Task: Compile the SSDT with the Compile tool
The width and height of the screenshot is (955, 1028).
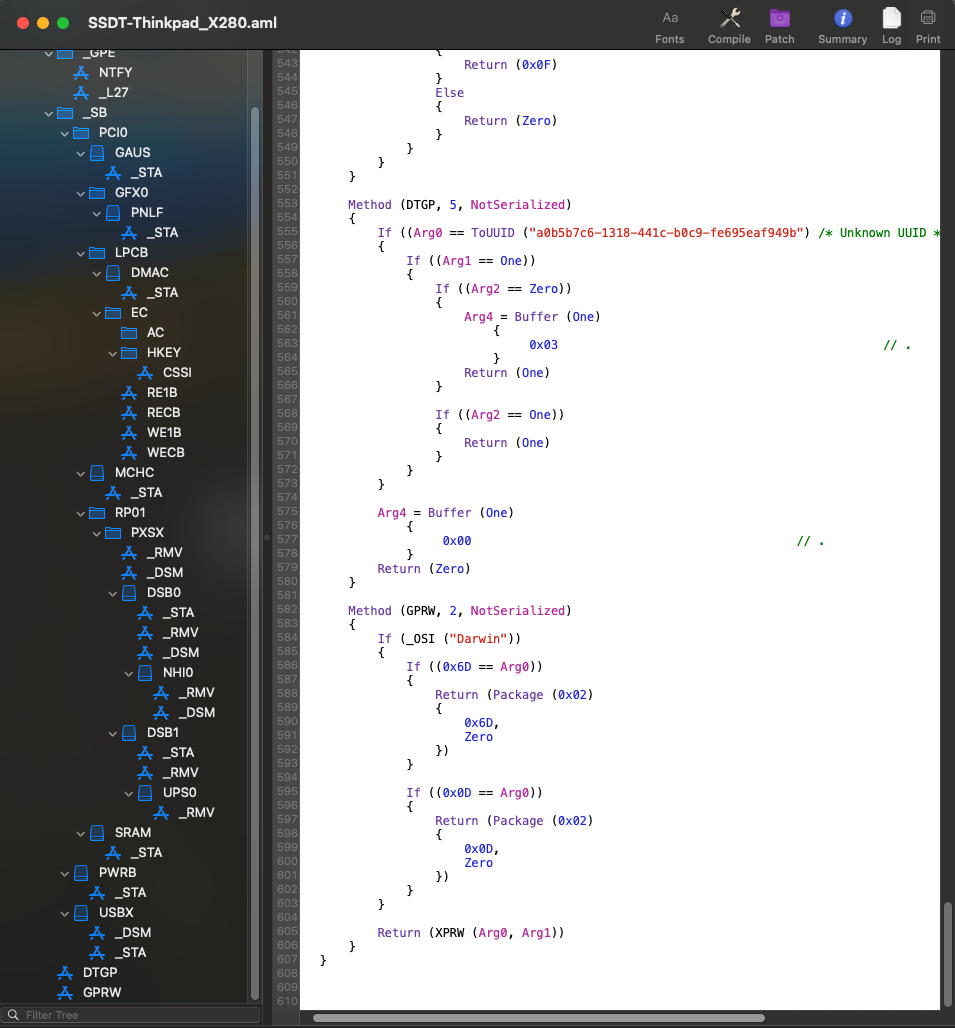Action: [x=729, y=26]
